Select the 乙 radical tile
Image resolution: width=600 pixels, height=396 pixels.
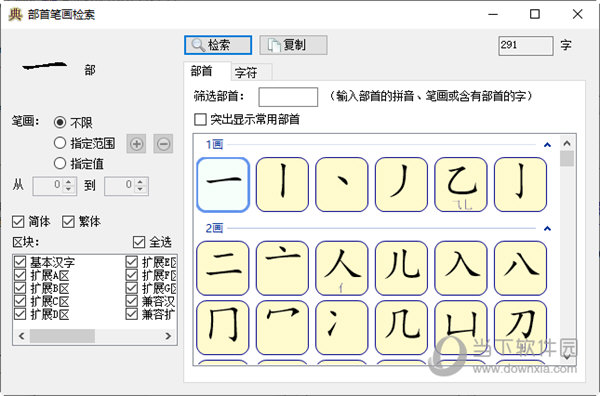[x=461, y=184]
